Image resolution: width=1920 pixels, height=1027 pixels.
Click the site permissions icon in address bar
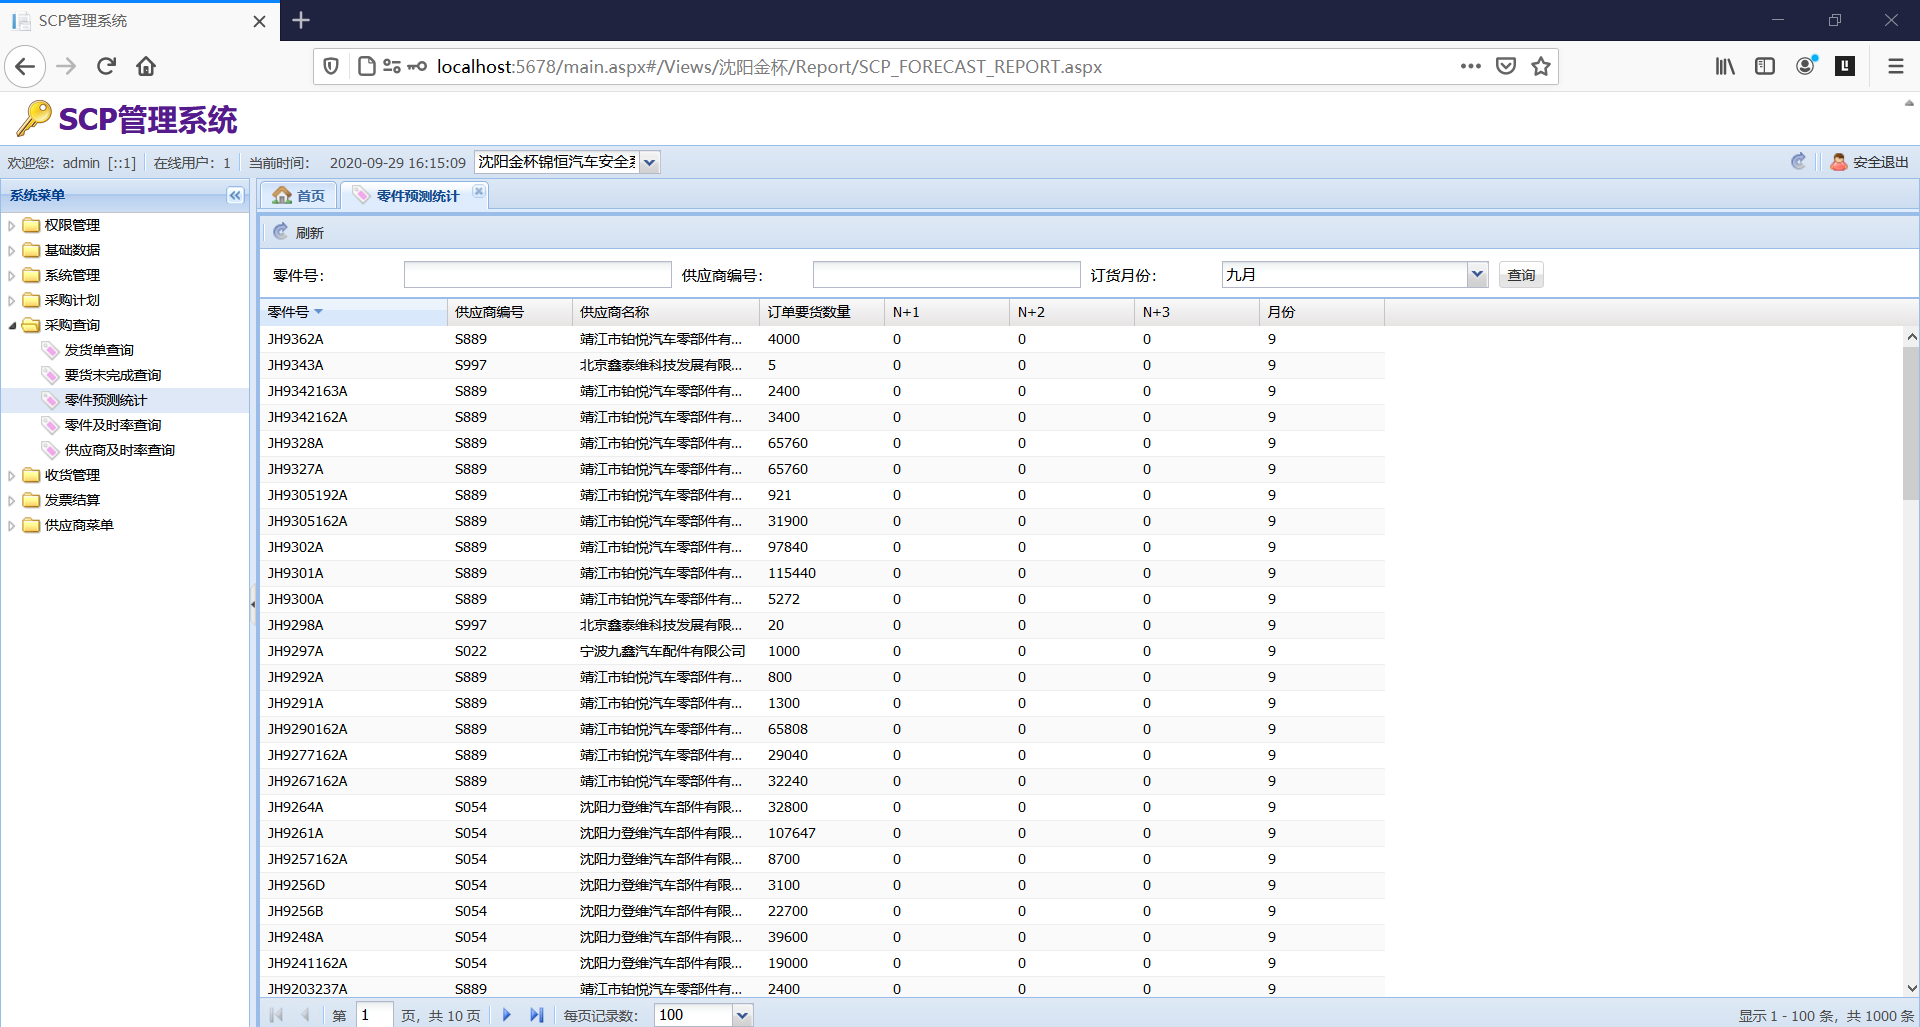(391, 67)
